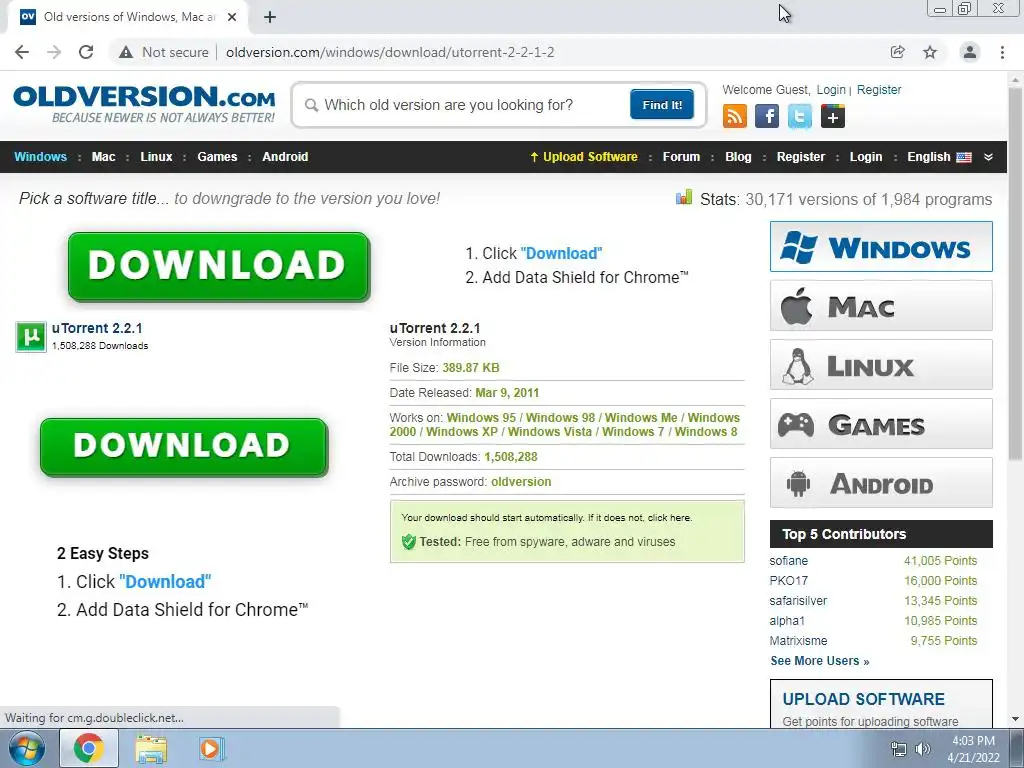Click Login in the black navigation bar
The image size is (1024, 768).
pyautogui.click(x=865, y=157)
